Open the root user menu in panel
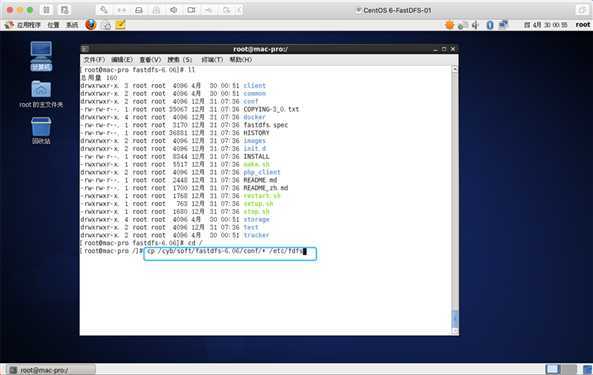Screen dimensions: 593x375 pyautogui.click(x=582, y=25)
